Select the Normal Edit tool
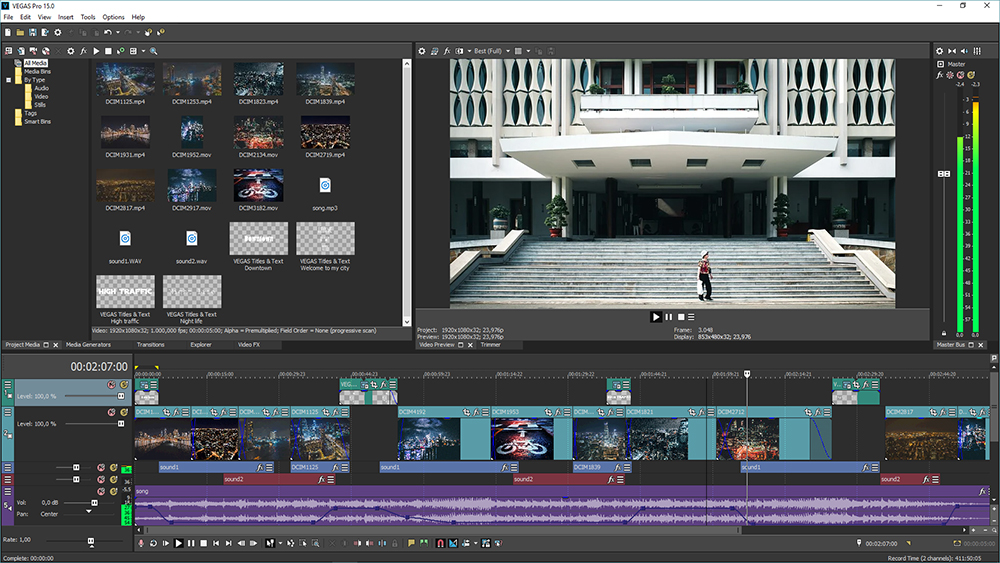The image size is (1000, 563). coord(270,543)
